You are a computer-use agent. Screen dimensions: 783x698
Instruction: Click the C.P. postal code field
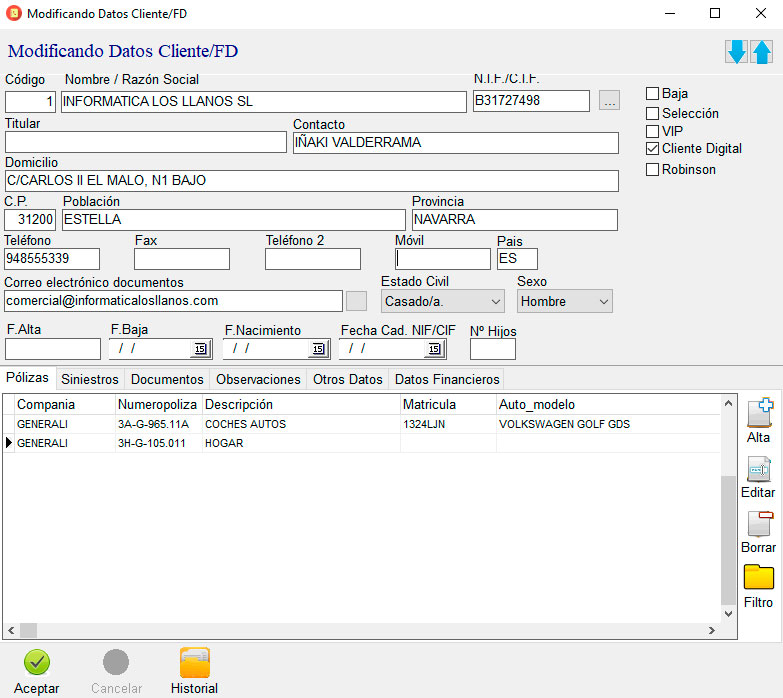(x=30, y=220)
